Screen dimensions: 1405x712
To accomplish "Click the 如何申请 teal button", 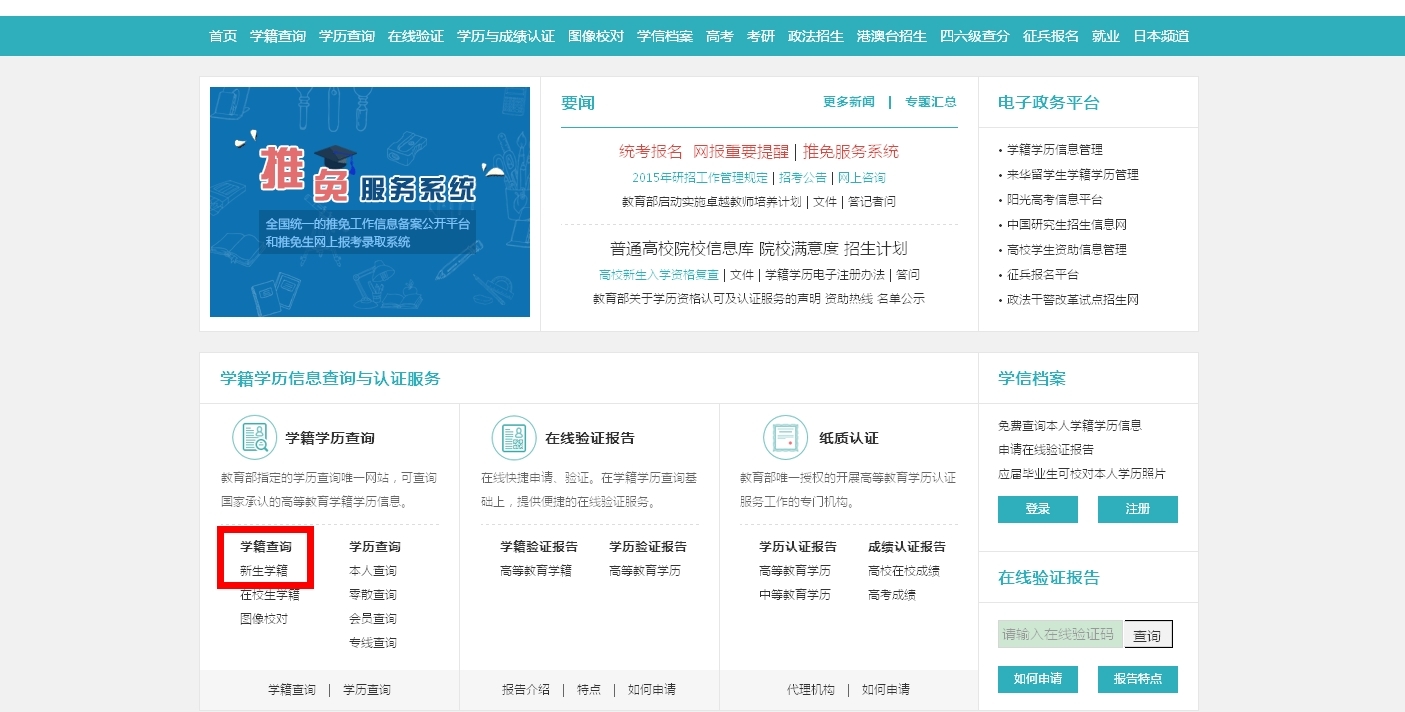I will (x=1037, y=679).
